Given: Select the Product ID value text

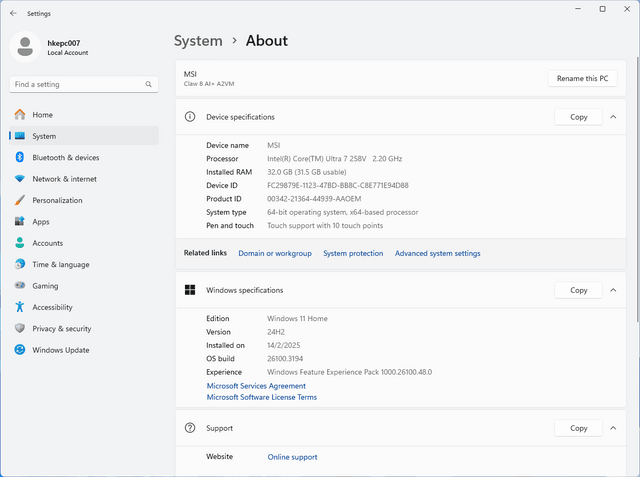Looking at the screenshot, I should [314, 199].
